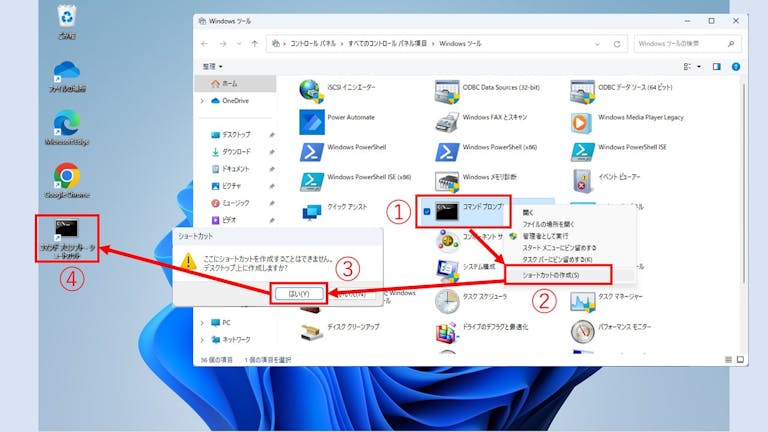Viewport: 768px width, 432px height.
Task: Open the Disk Cleanup icon
Action: (x=312, y=332)
